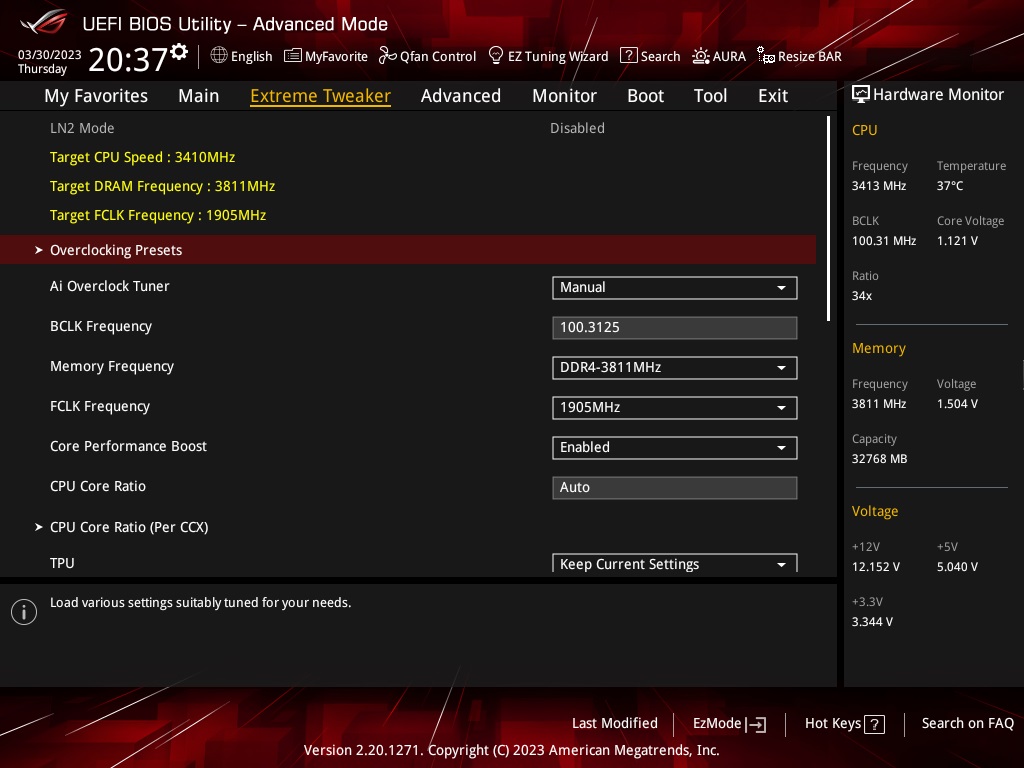Click the BCLK 100.31 MHz reading
This screenshot has width=1024, height=768.
884,240
